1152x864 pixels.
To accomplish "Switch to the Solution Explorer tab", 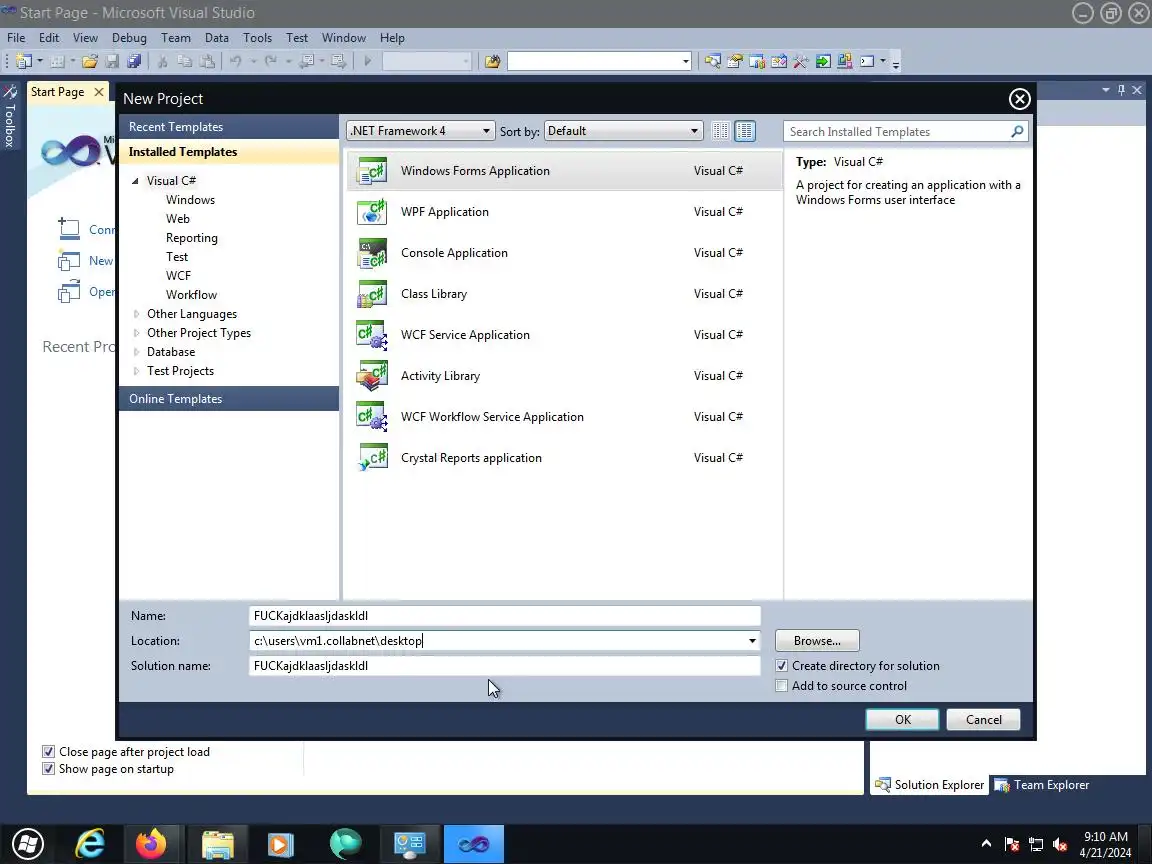I will tap(929, 785).
